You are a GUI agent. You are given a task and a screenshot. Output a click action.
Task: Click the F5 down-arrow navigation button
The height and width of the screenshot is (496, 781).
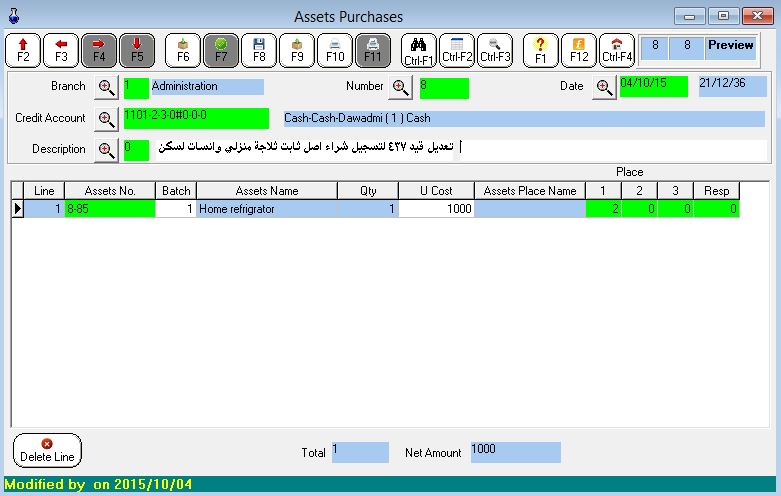point(137,50)
